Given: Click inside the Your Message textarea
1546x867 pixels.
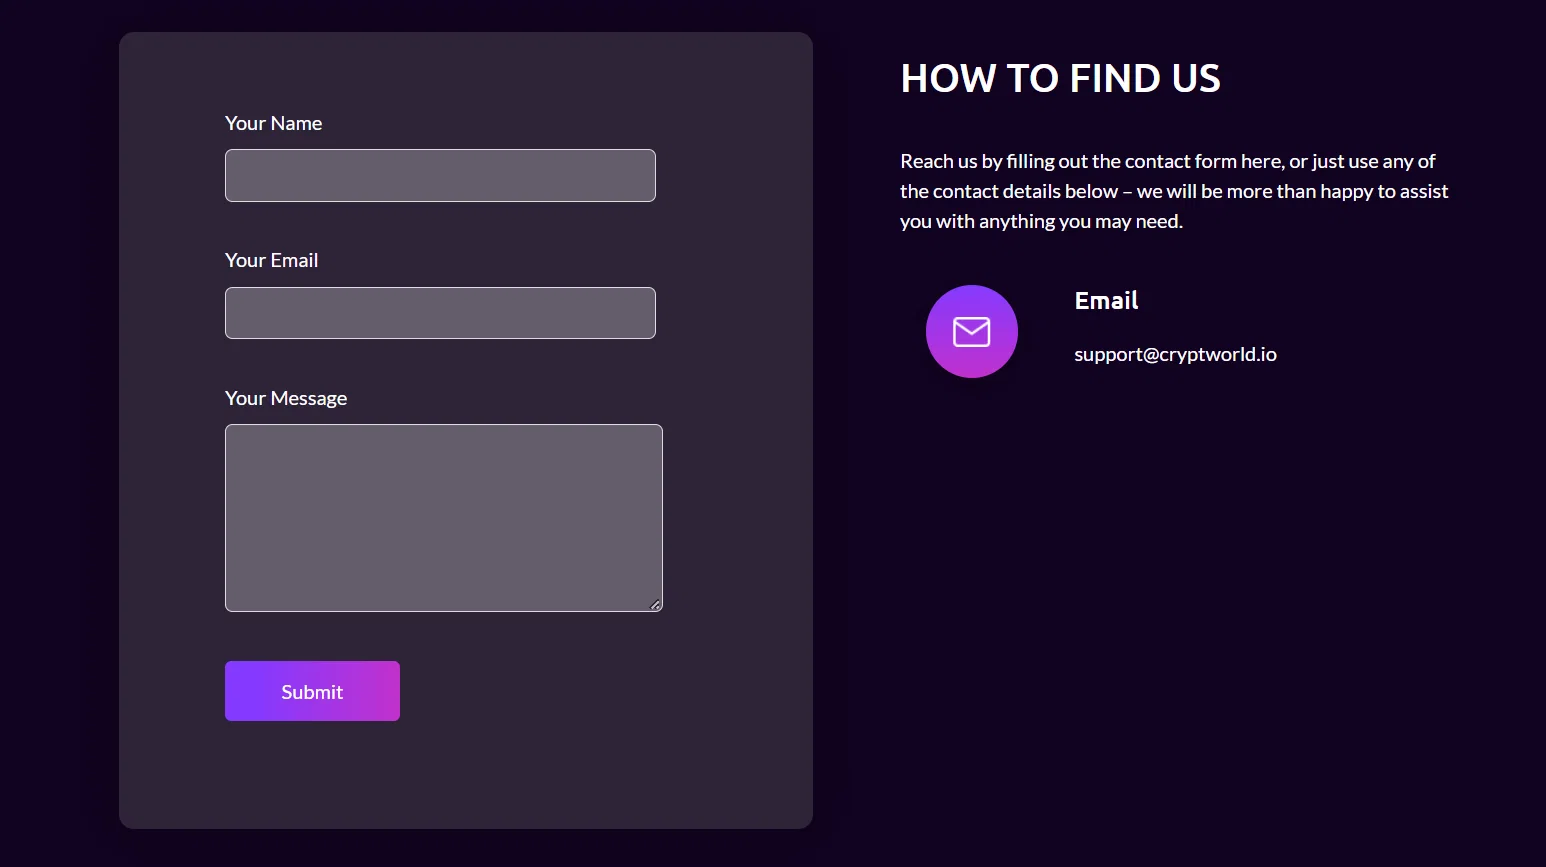Looking at the screenshot, I should [x=444, y=518].
